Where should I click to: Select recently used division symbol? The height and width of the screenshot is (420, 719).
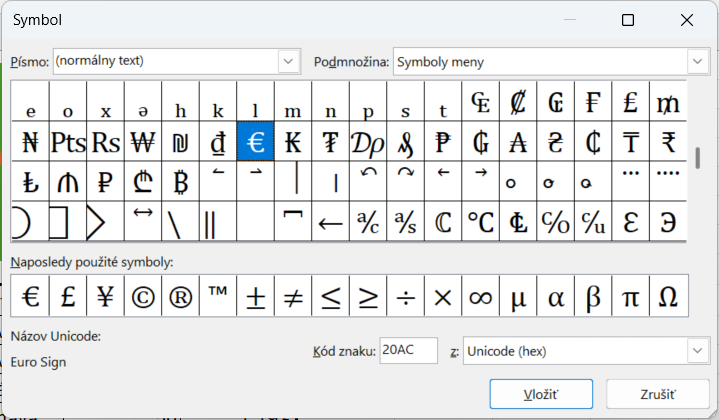tap(406, 296)
